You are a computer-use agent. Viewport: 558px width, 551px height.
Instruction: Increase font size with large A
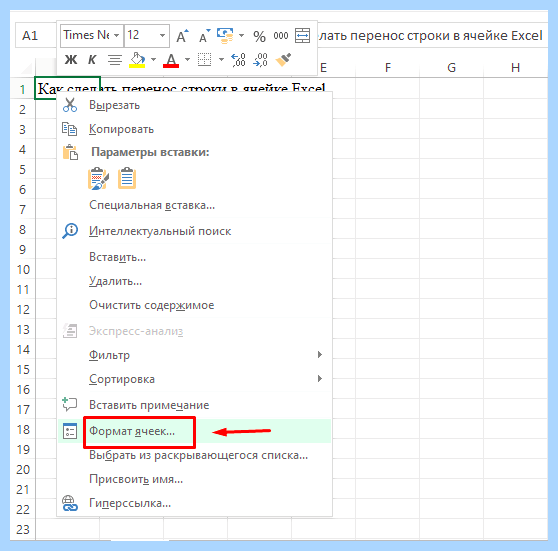tap(182, 36)
